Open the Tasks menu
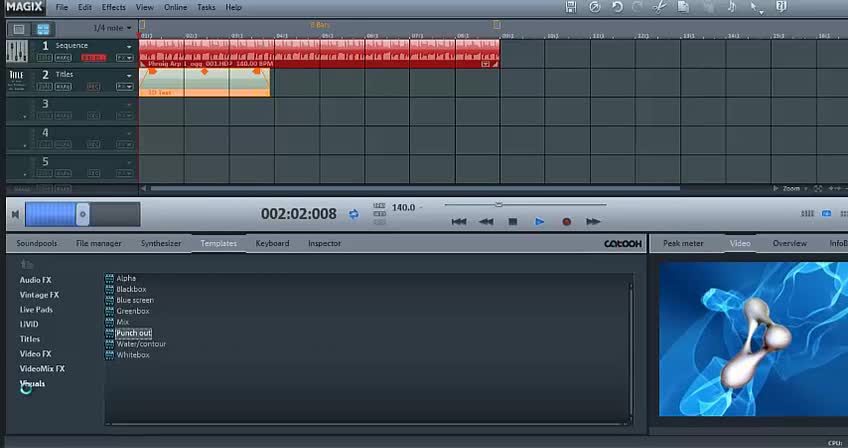The height and width of the screenshot is (448, 848). pos(206,7)
